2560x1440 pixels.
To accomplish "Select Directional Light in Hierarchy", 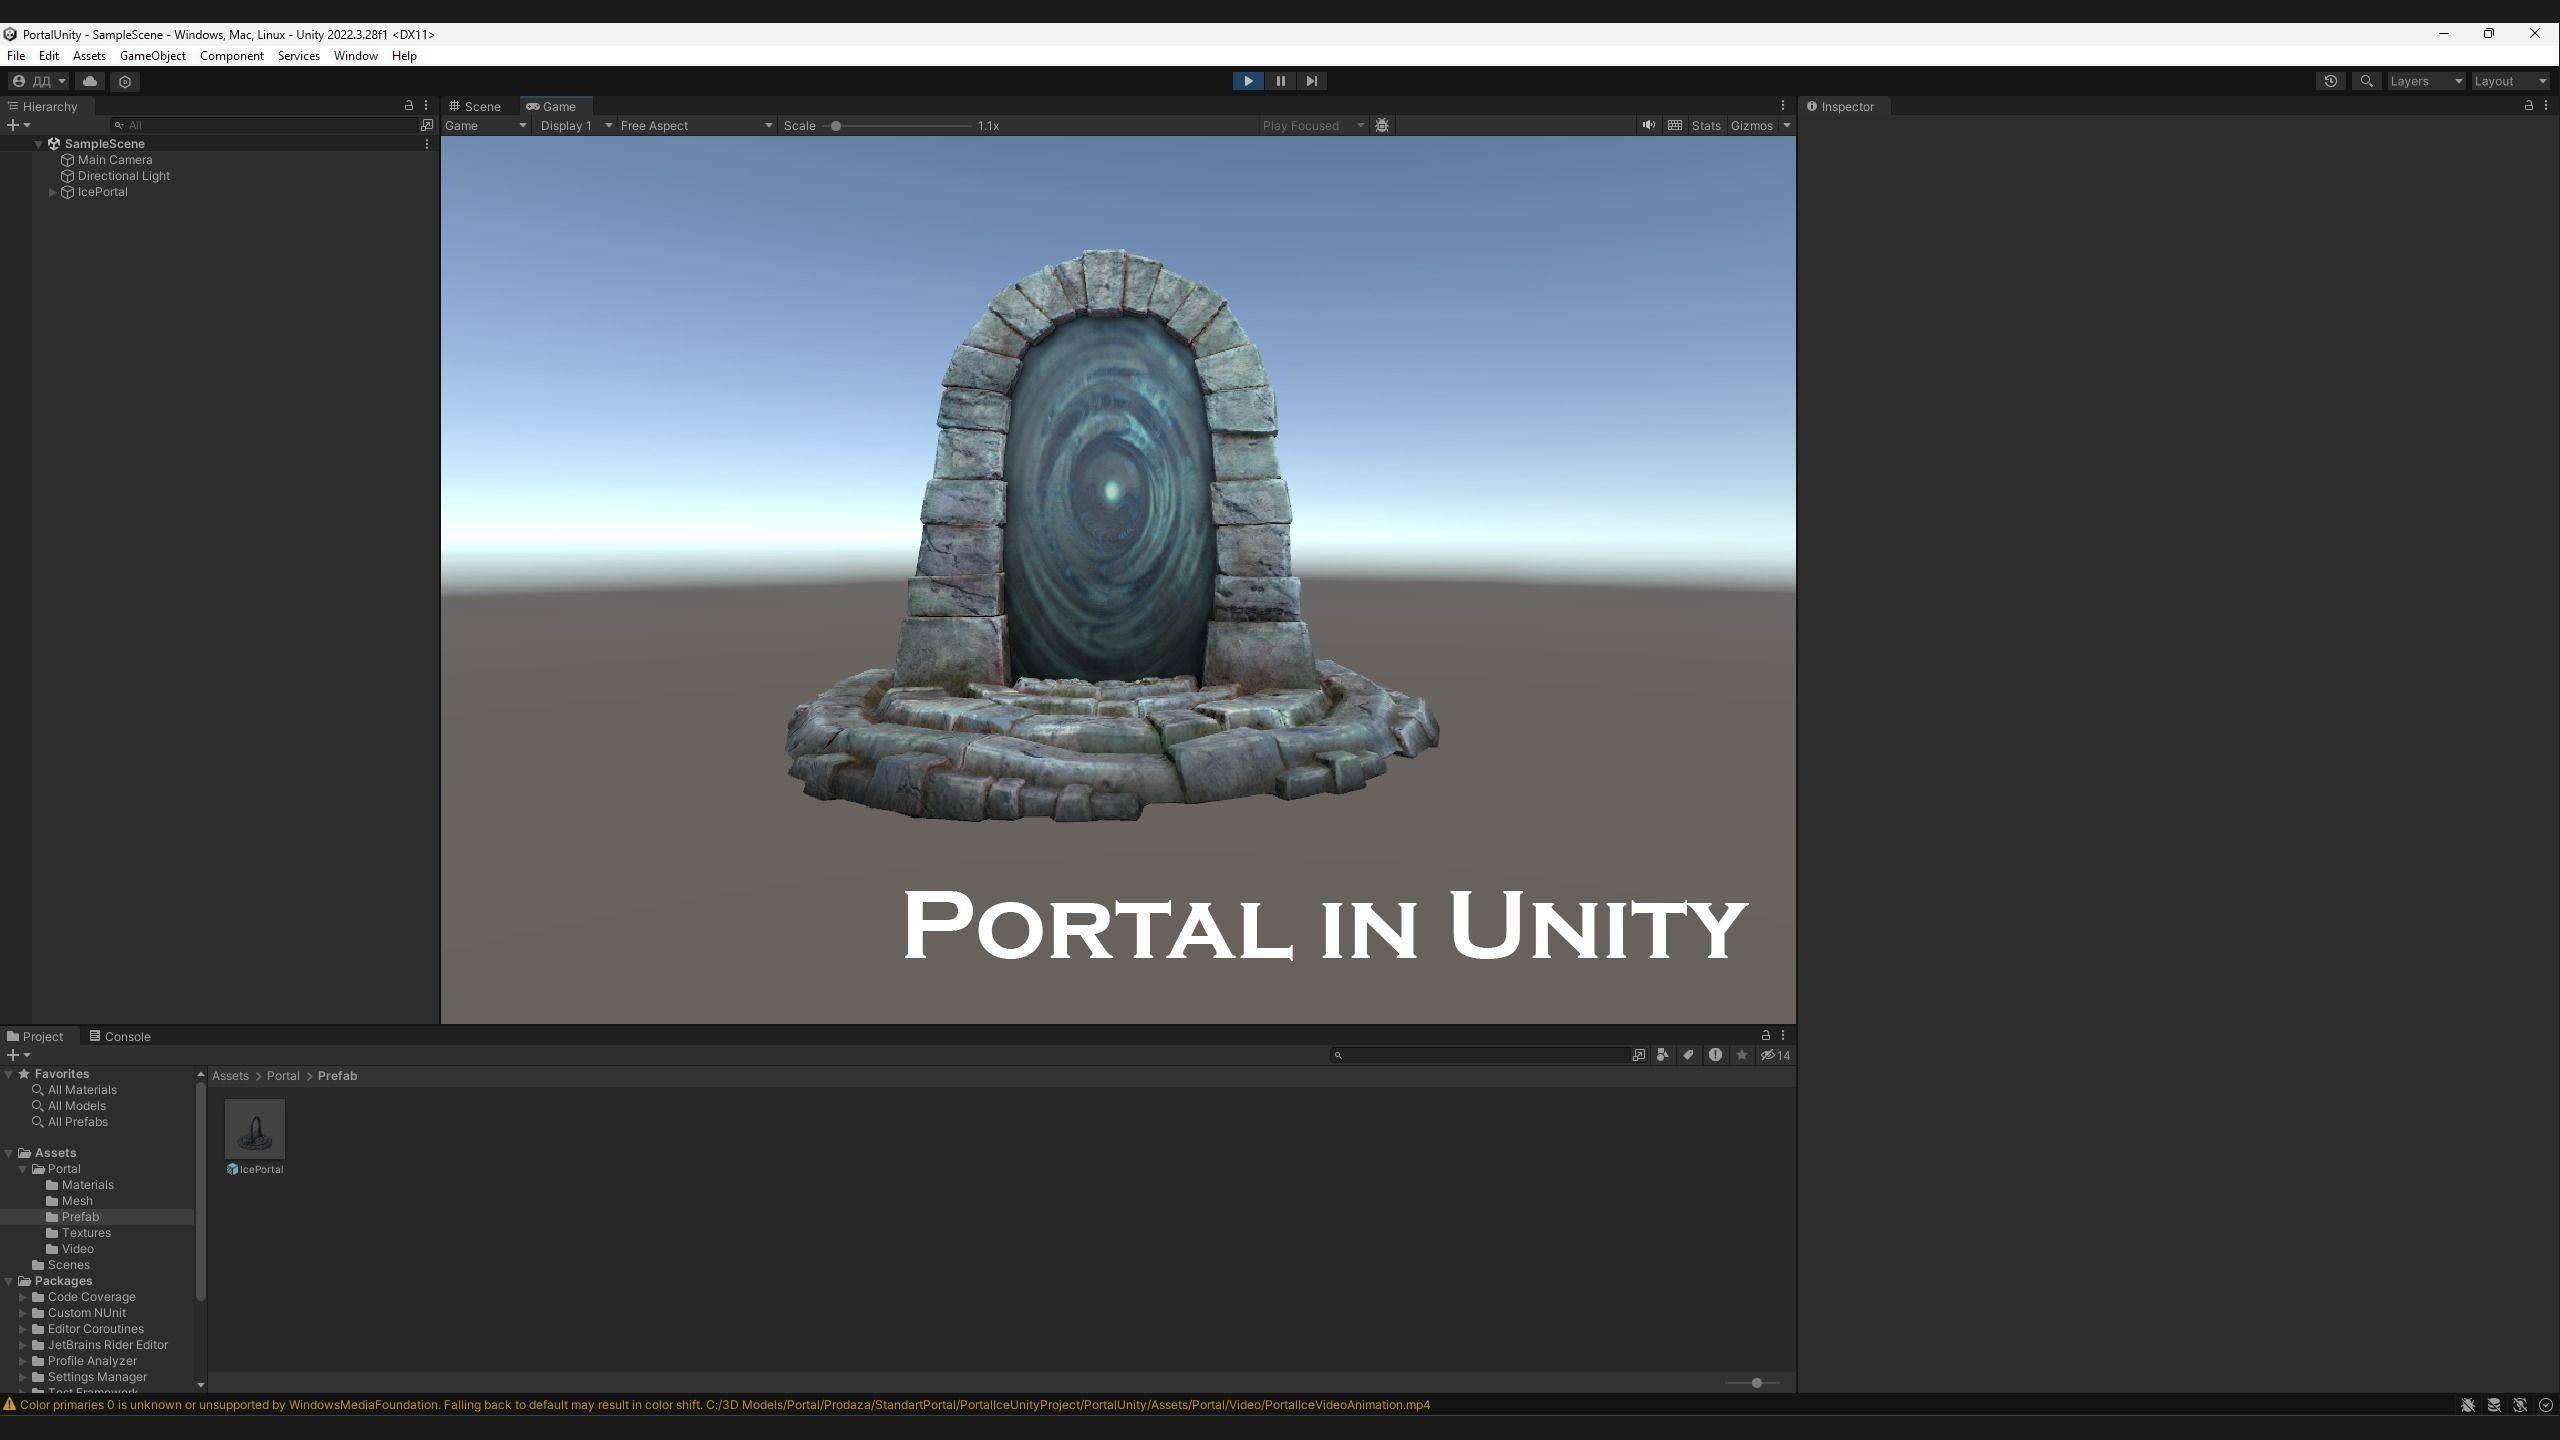I will tap(124, 176).
